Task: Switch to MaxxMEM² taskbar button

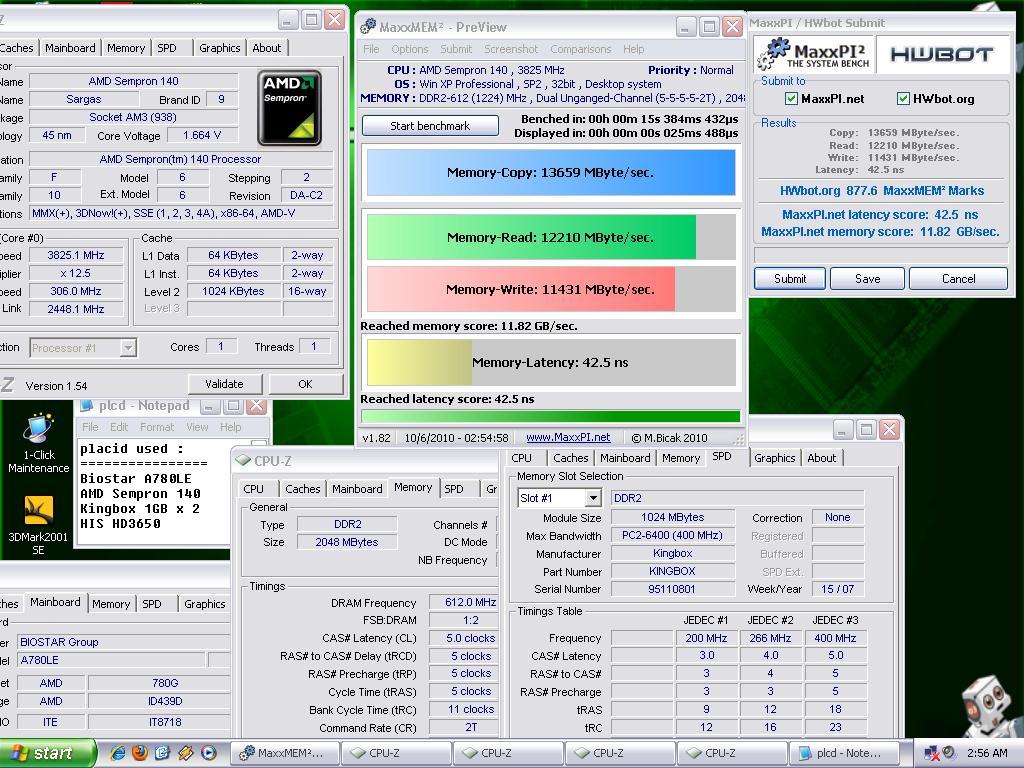Action: [286, 753]
